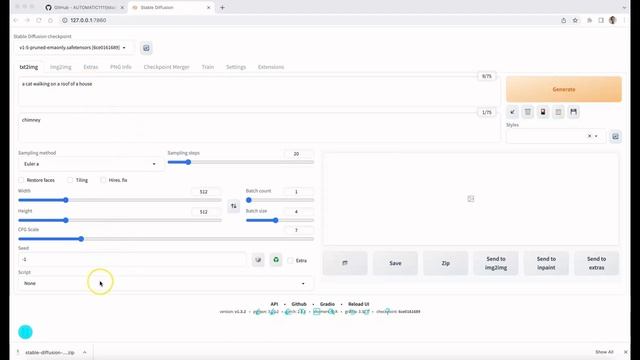Show all downloads
This screenshot has height=360, width=640.
click(x=604, y=352)
